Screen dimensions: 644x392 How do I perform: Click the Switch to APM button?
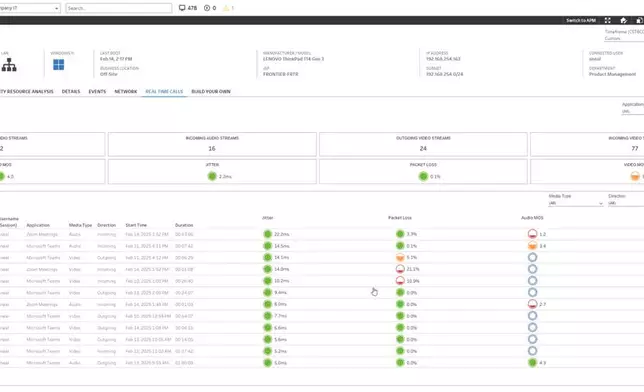[x=581, y=20]
